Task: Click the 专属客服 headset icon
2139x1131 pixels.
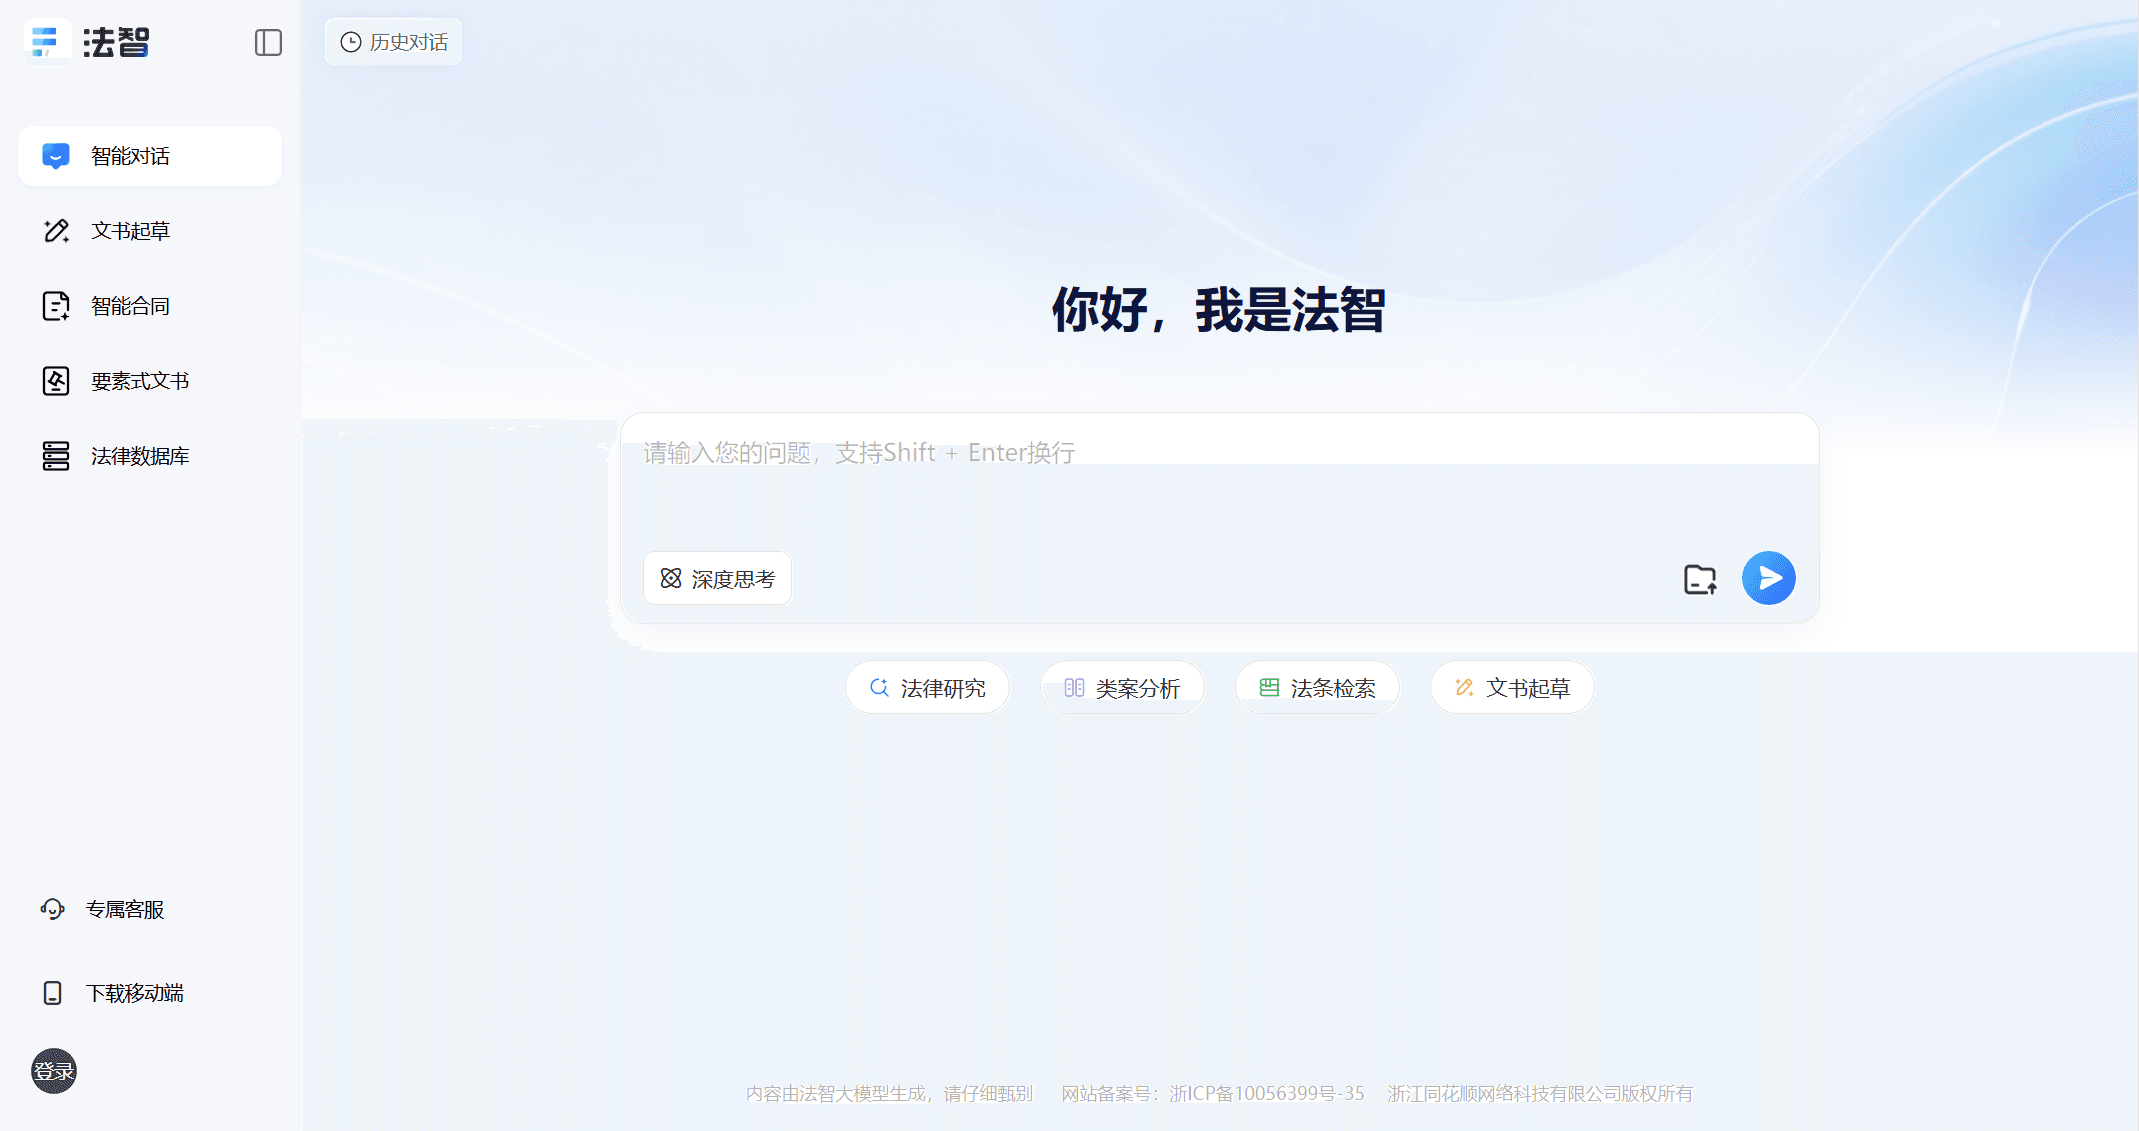Action: 54,909
